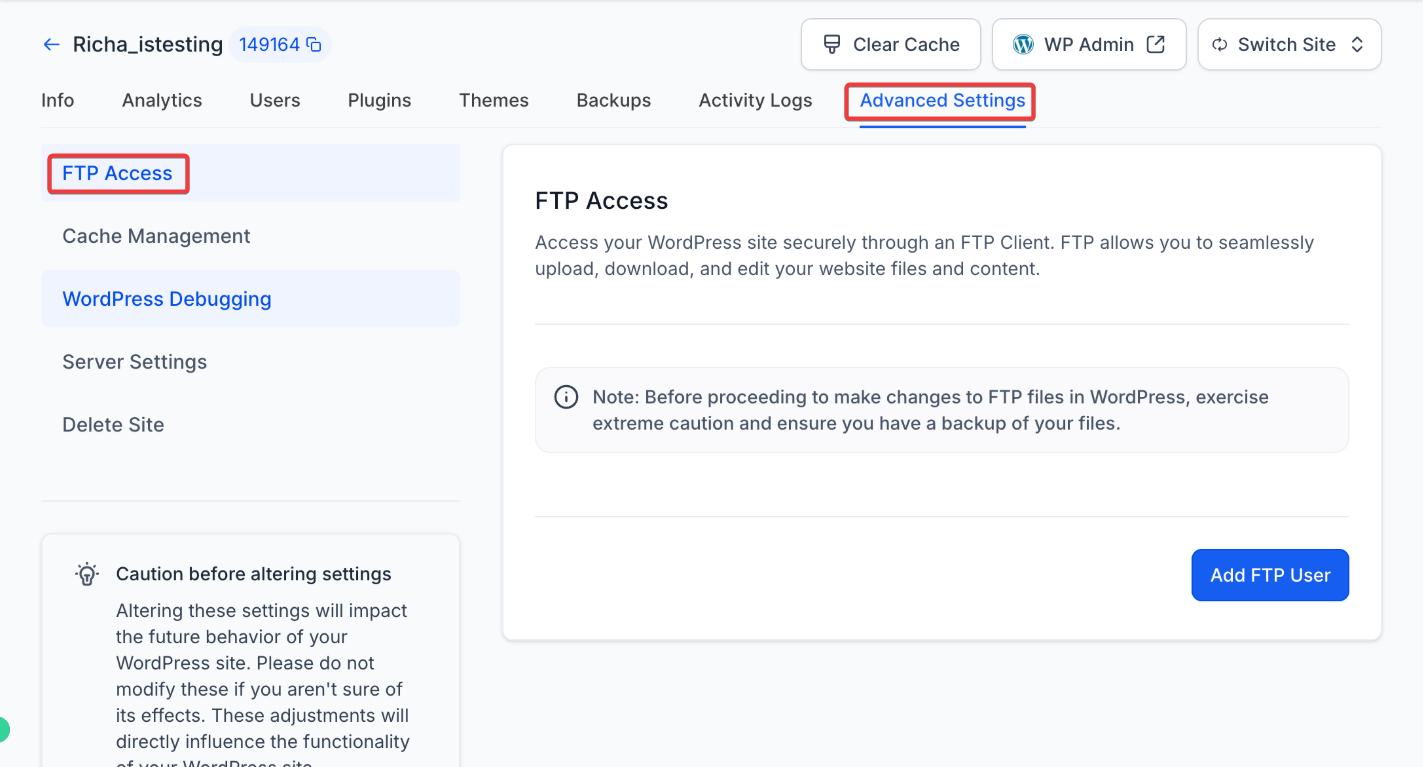
Task: Click the Switch Site swap icon
Action: click(x=1219, y=45)
